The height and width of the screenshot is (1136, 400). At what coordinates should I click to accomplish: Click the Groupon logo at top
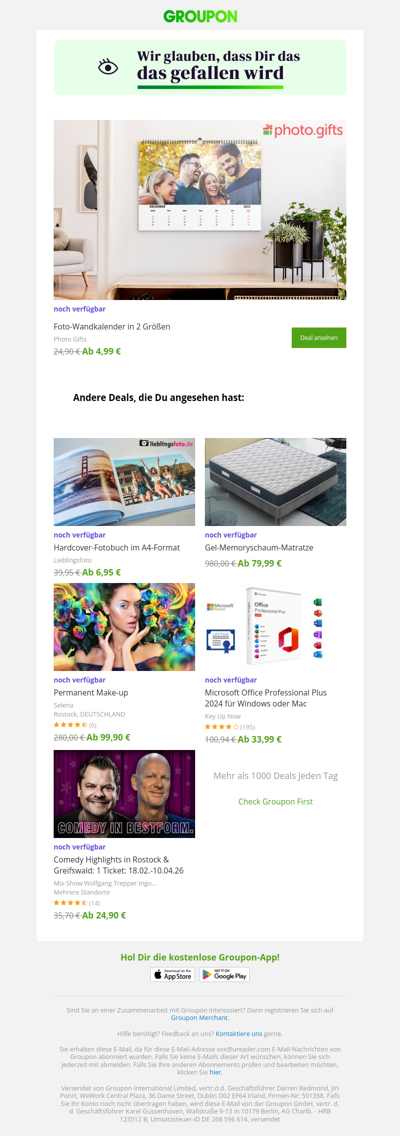pos(200,16)
